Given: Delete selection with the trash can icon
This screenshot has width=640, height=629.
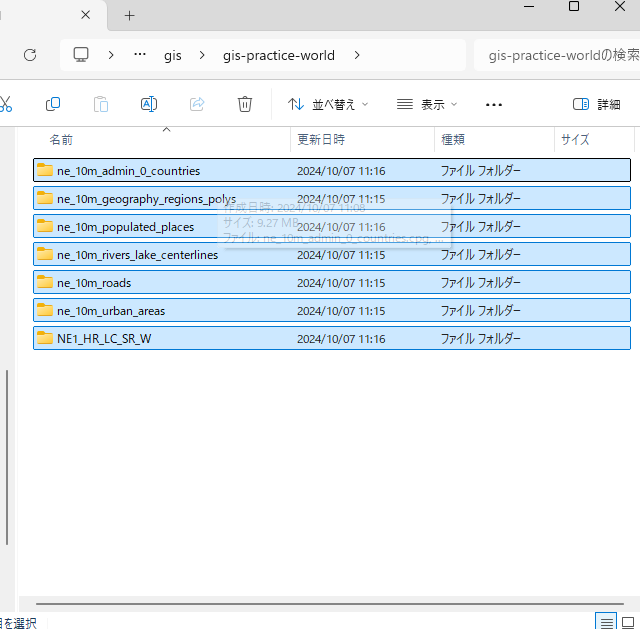Looking at the screenshot, I should tap(245, 104).
